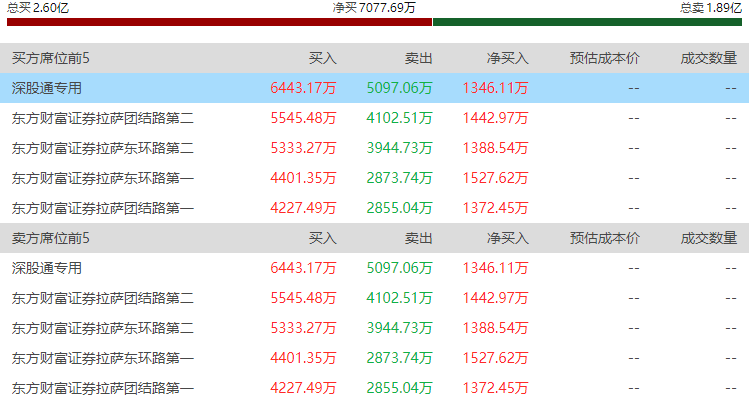The height and width of the screenshot is (400, 749).
Task: Click 4227.49万 buy value in buyer section
Action: pos(303,208)
